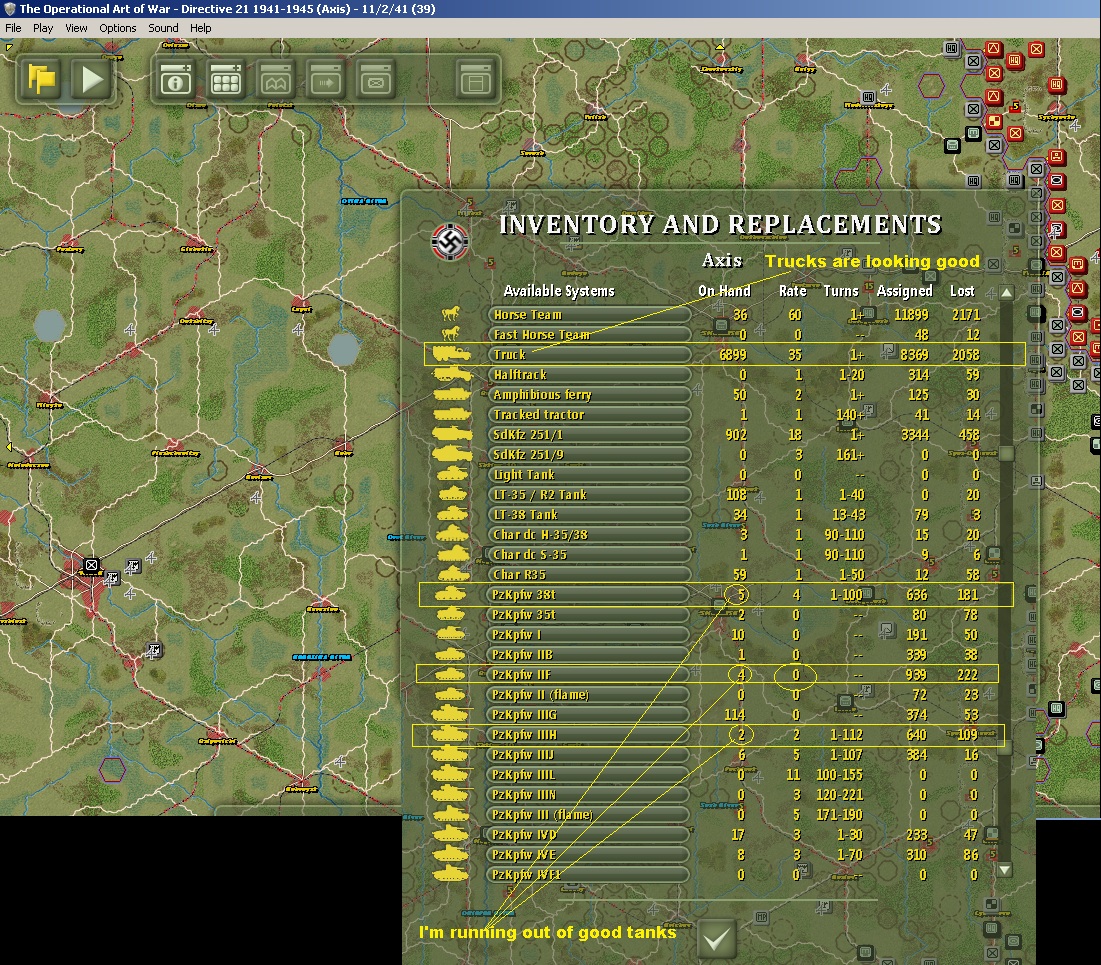This screenshot has width=1101, height=965.
Task: Click the Truck vehicle icon
Action: 451,353
